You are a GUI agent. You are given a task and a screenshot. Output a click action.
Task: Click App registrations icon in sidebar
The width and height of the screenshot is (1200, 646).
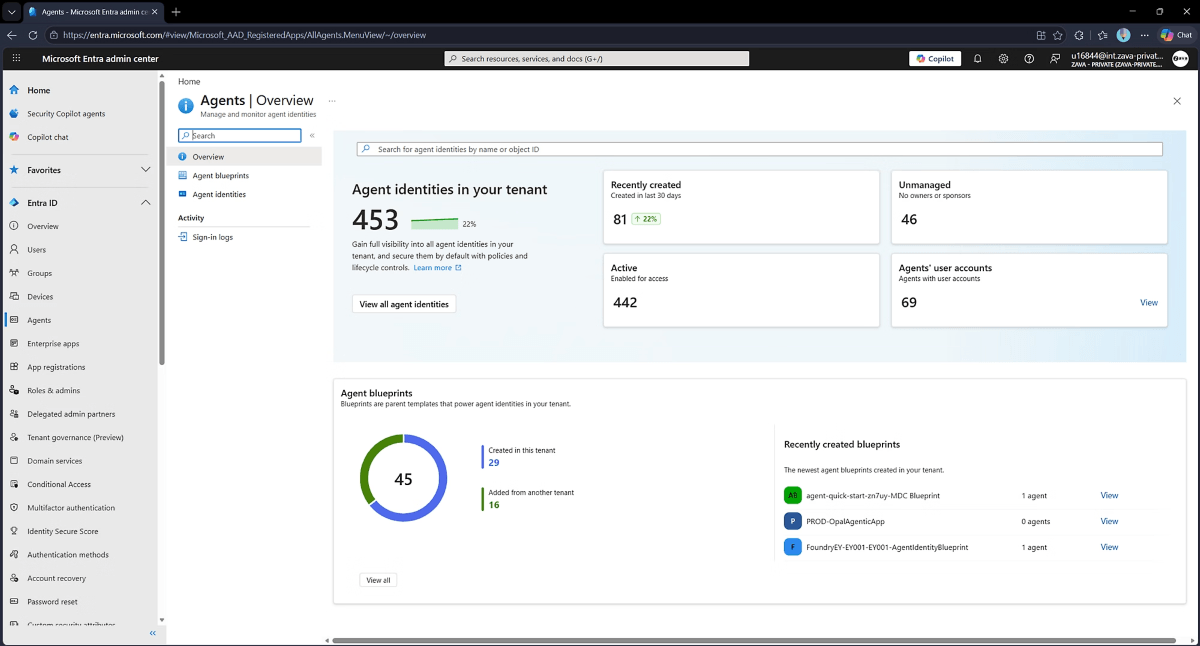point(14,367)
